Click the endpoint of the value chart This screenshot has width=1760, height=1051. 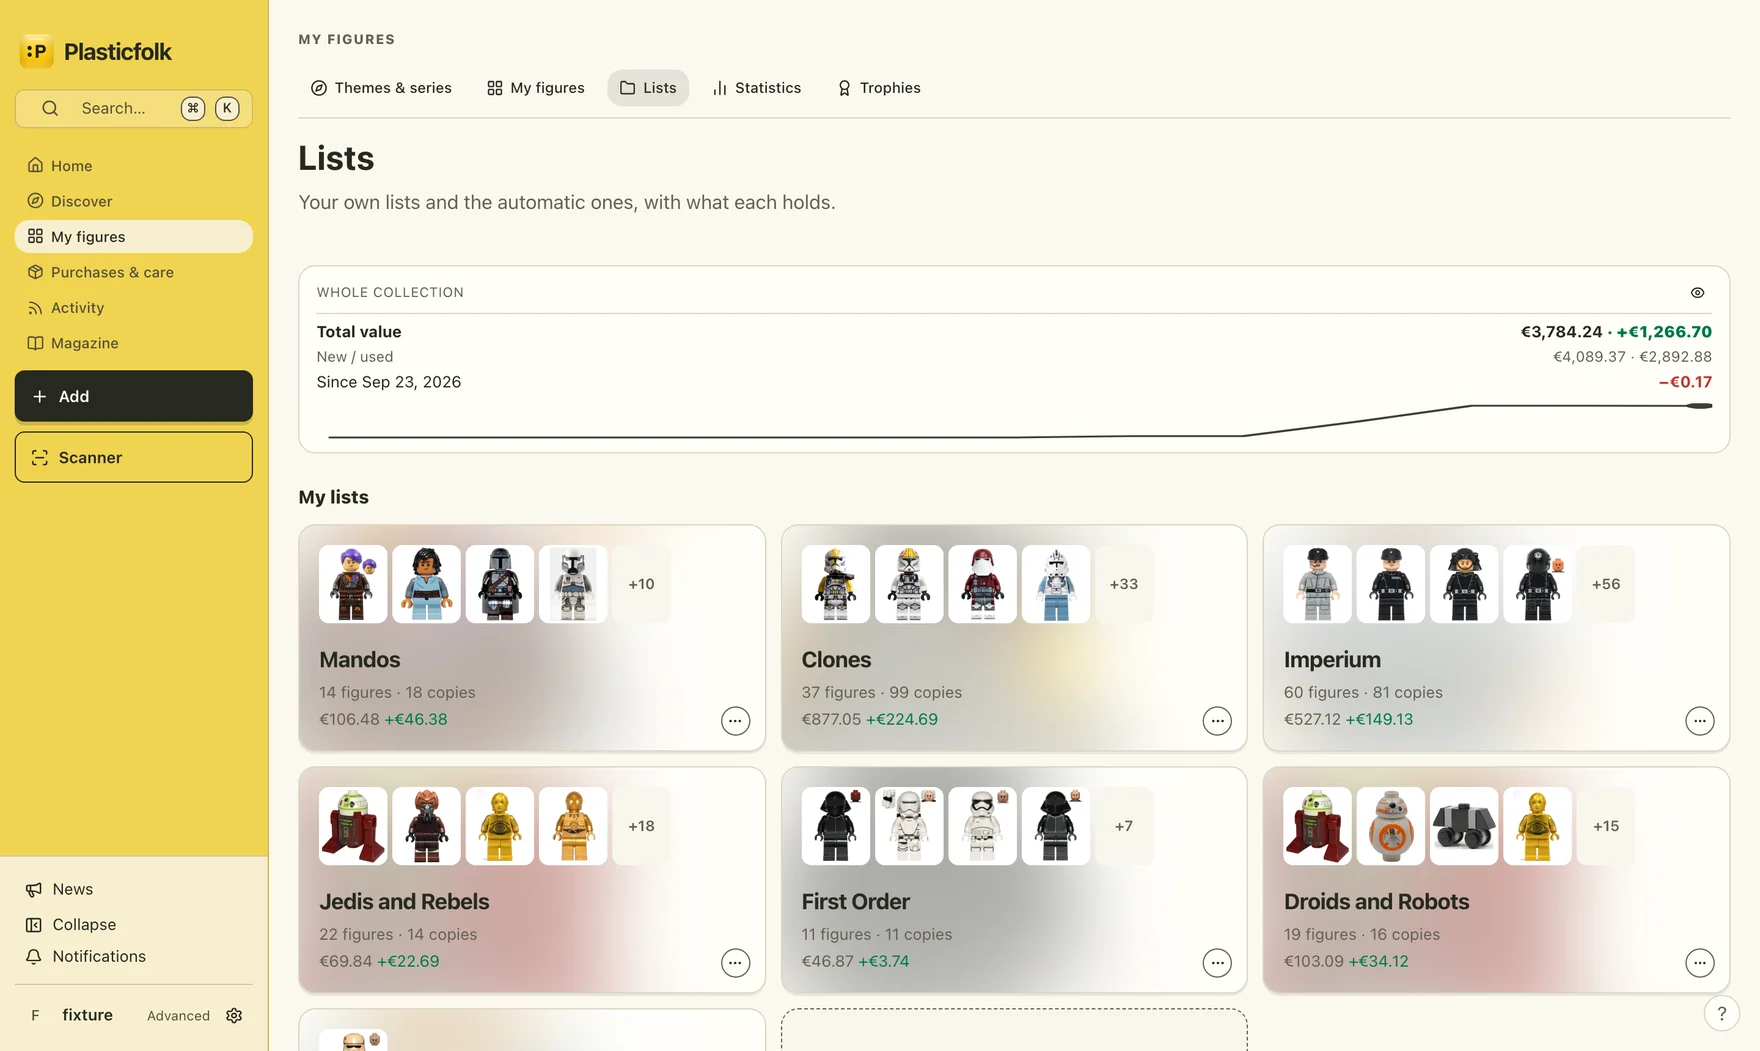(1700, 406)
